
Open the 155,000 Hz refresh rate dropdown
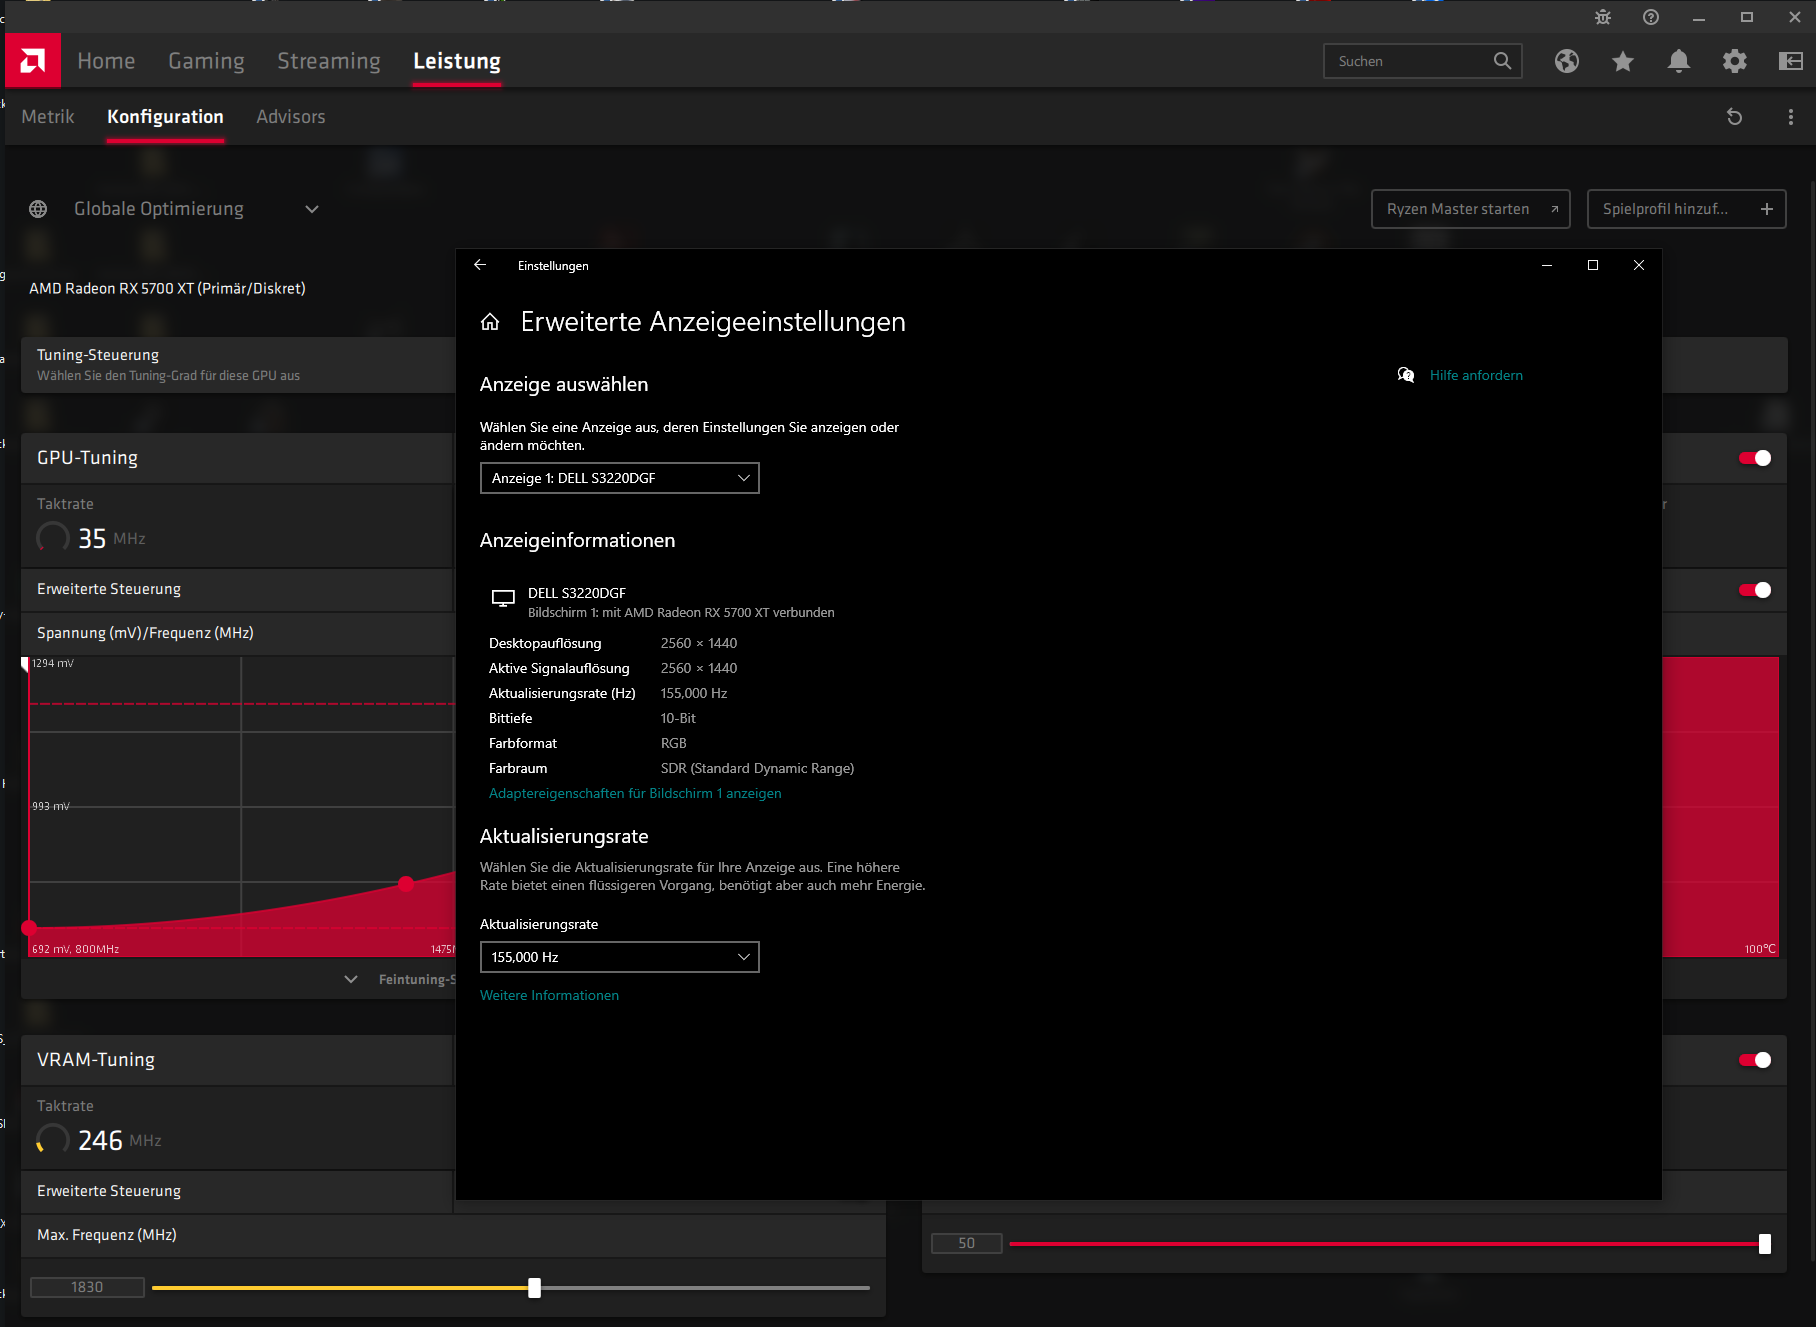(x=620, y=957)
